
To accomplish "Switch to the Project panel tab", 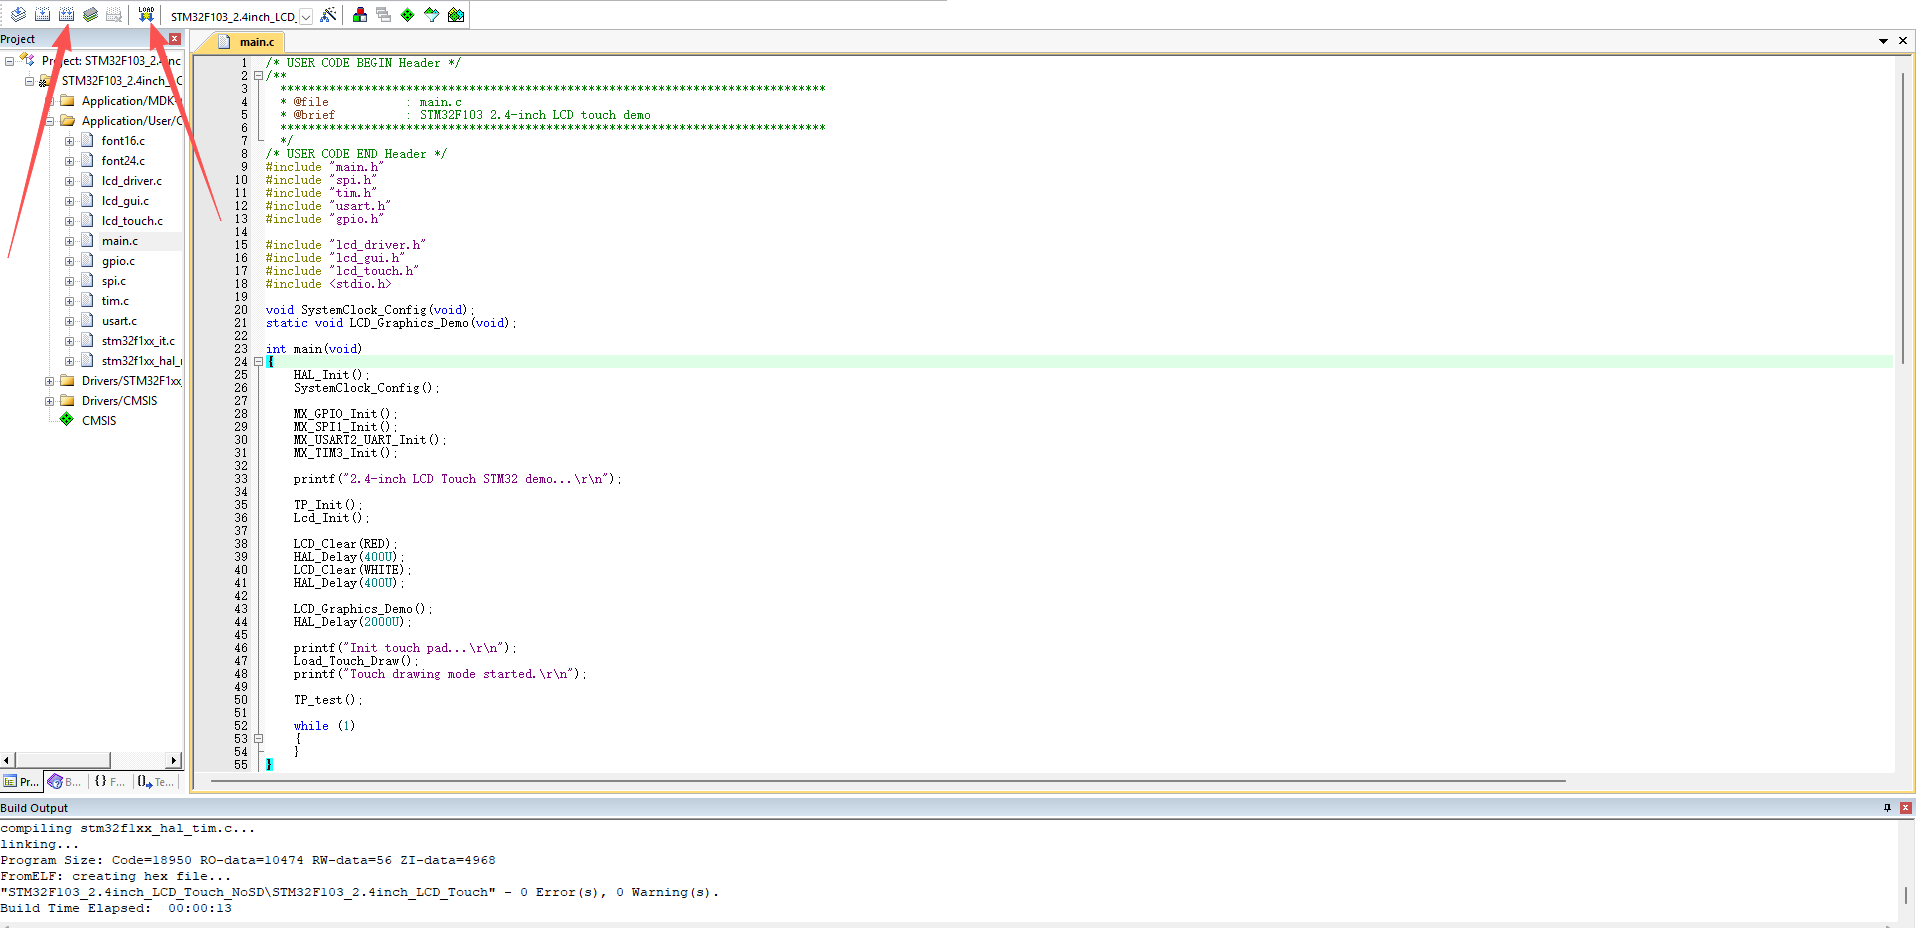I will (21, 782).
